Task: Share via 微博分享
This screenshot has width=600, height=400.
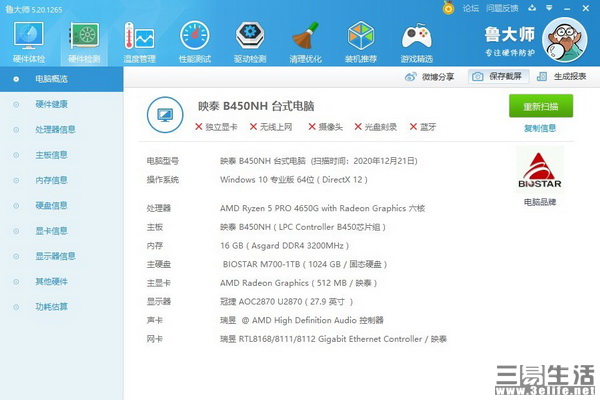Action: pos(438,77)
